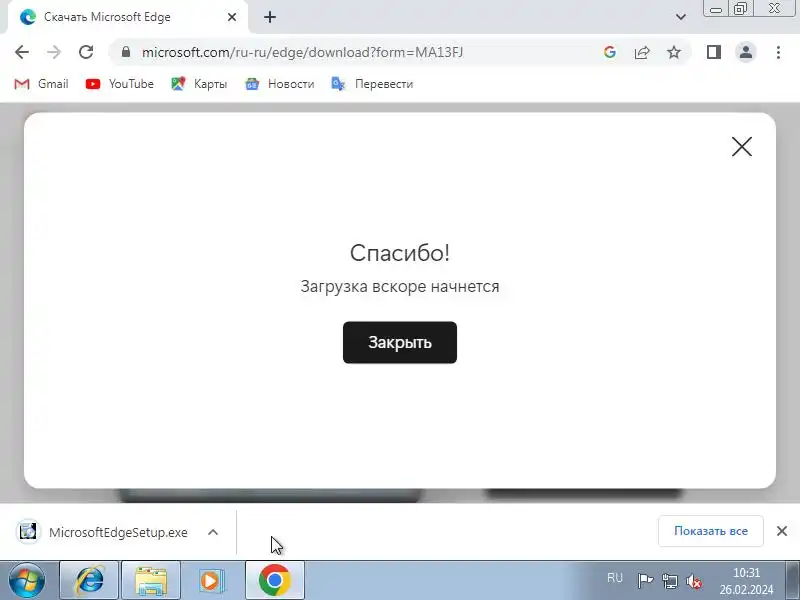800x600 pixels.
Task: Open Новости bookmark
Action: click(280, 84)
